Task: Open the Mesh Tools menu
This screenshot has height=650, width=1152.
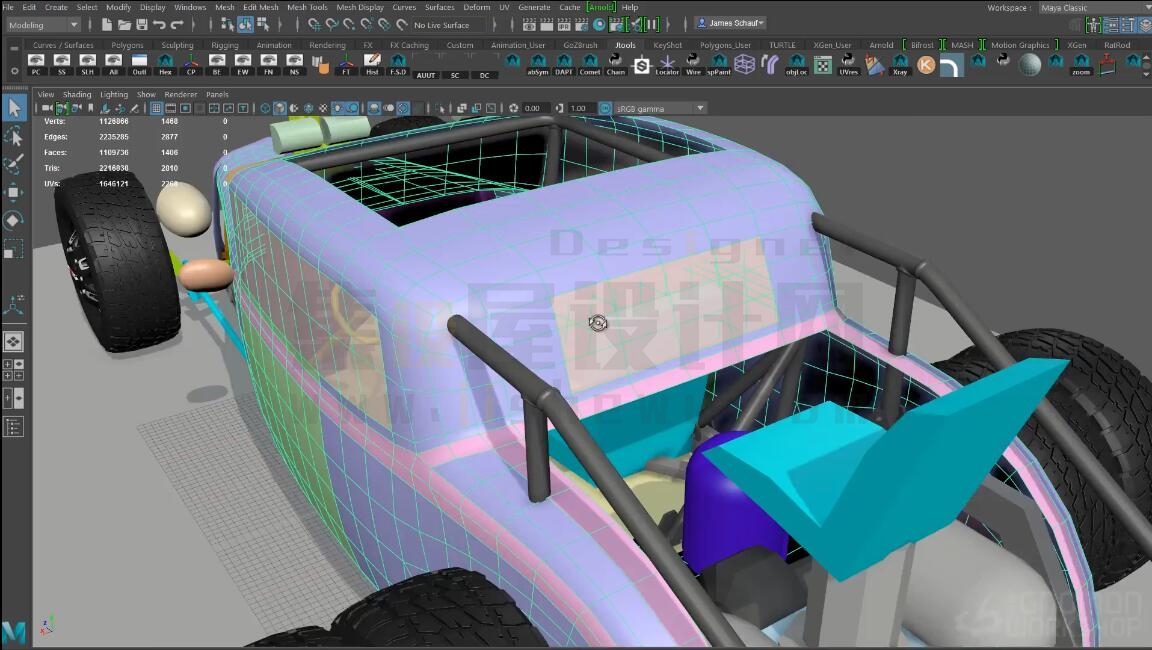Action: tap(307, 7)
